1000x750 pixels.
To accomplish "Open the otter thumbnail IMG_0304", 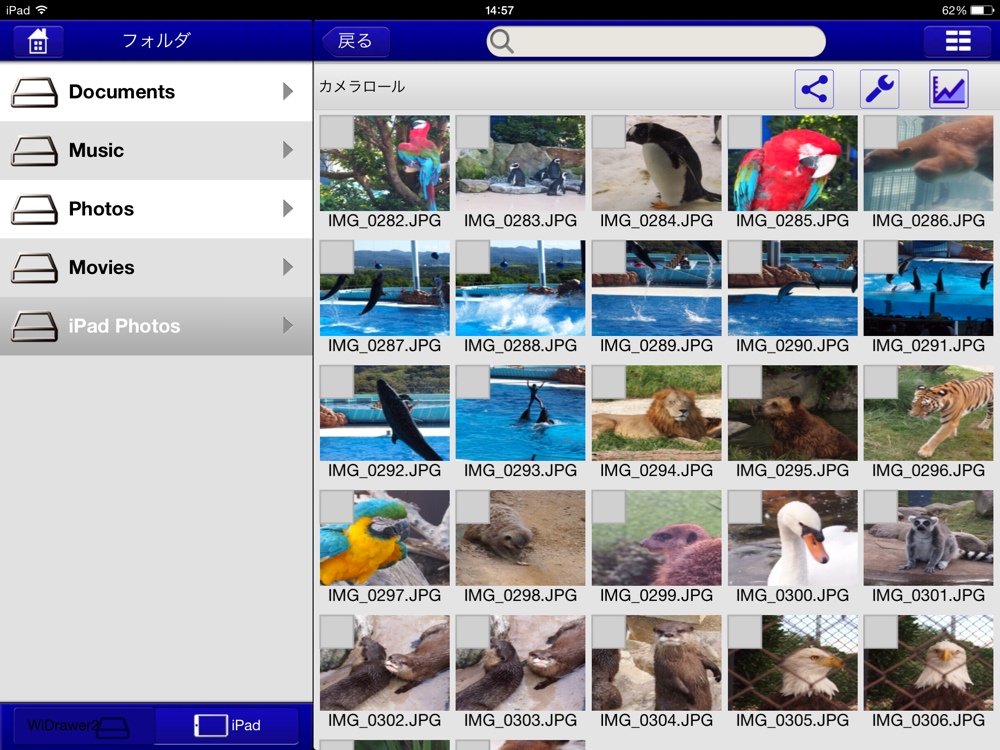I will [657, 663].
